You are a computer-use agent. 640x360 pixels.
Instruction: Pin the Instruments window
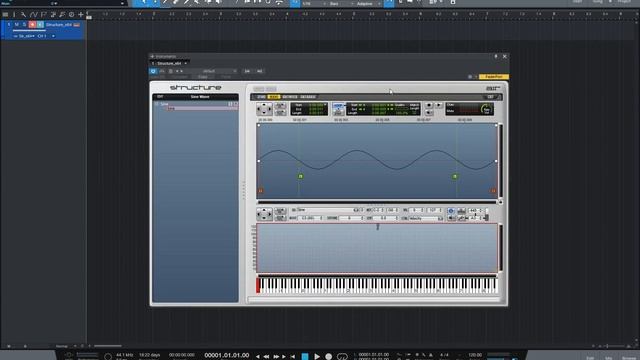(496, 56)
